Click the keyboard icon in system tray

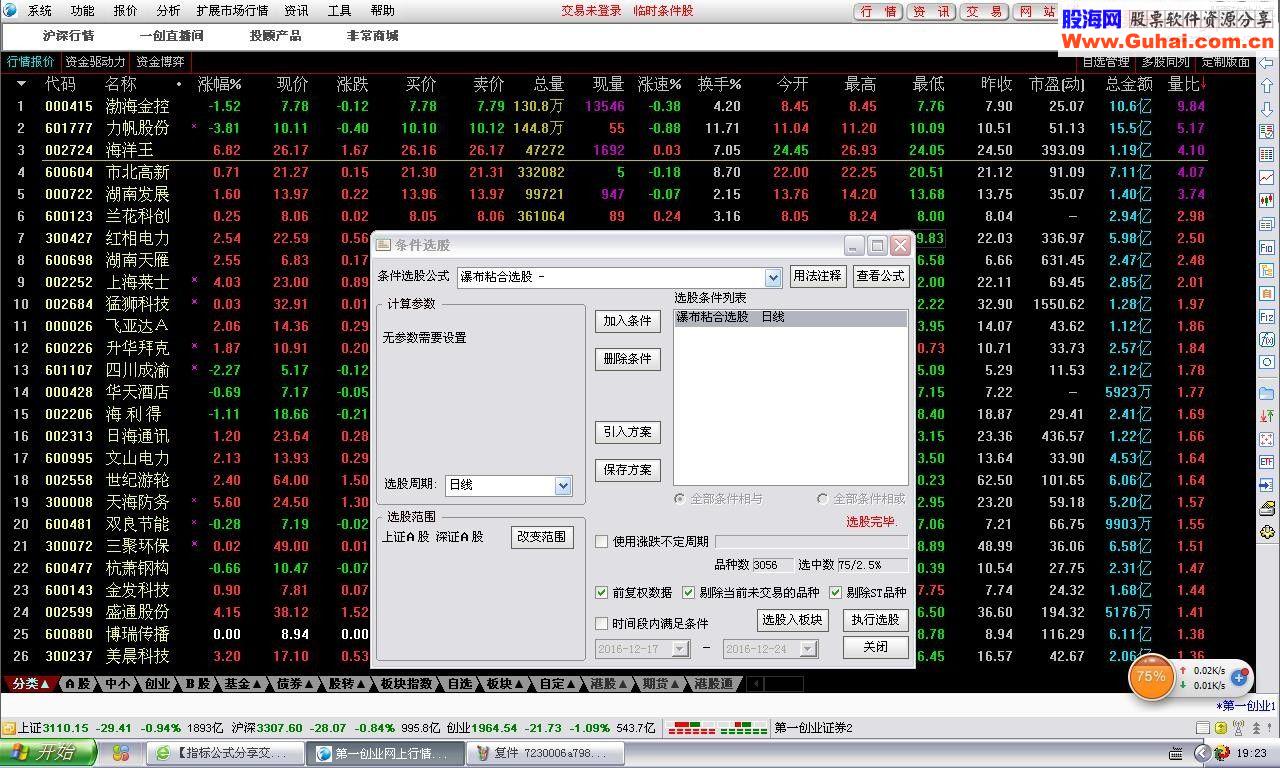point(1175,753)
